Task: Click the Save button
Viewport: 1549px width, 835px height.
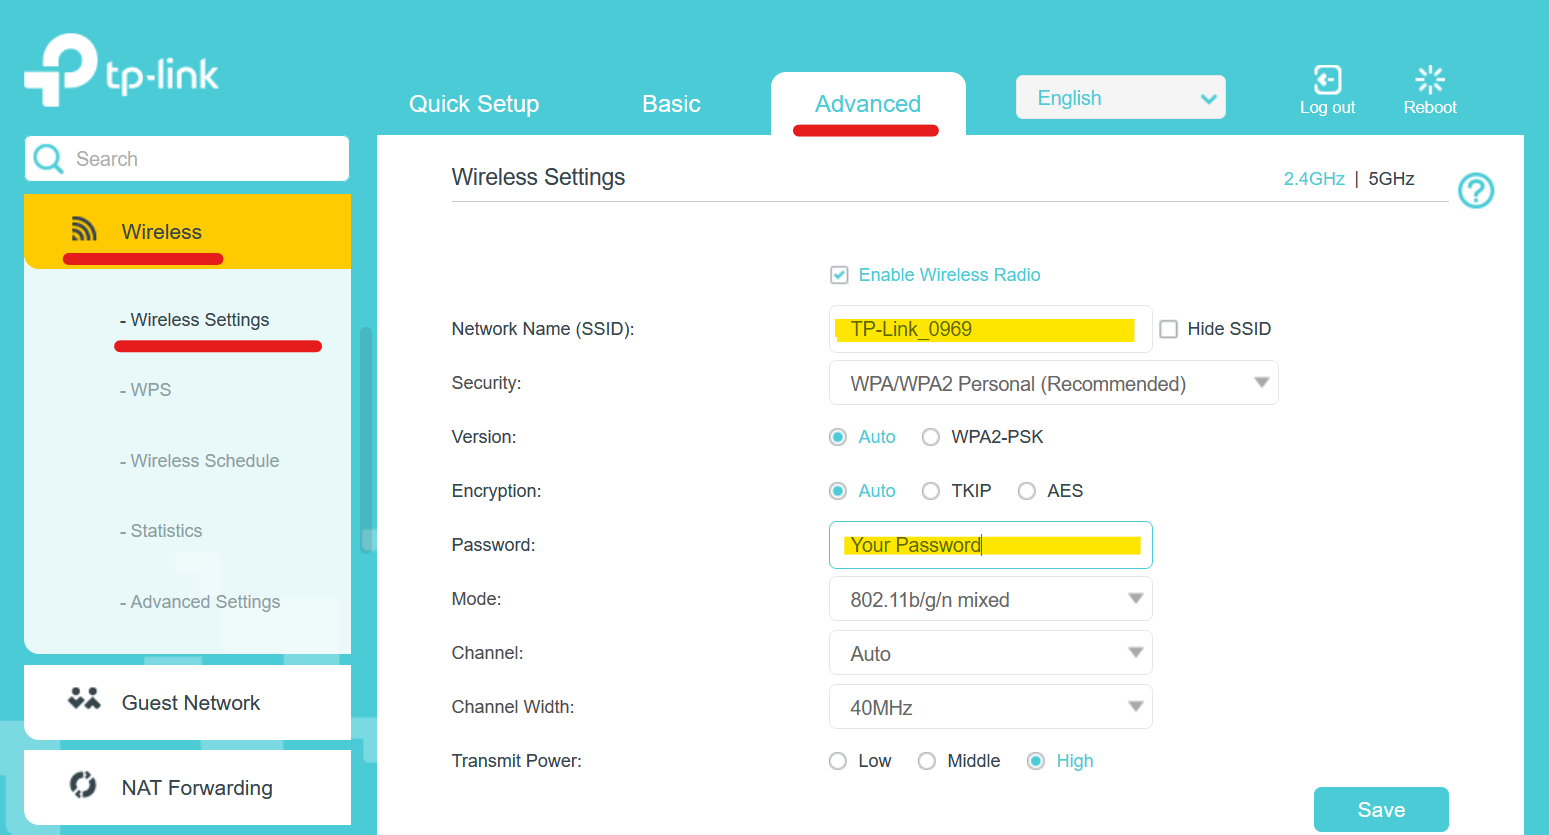Action: point(1381,809)
